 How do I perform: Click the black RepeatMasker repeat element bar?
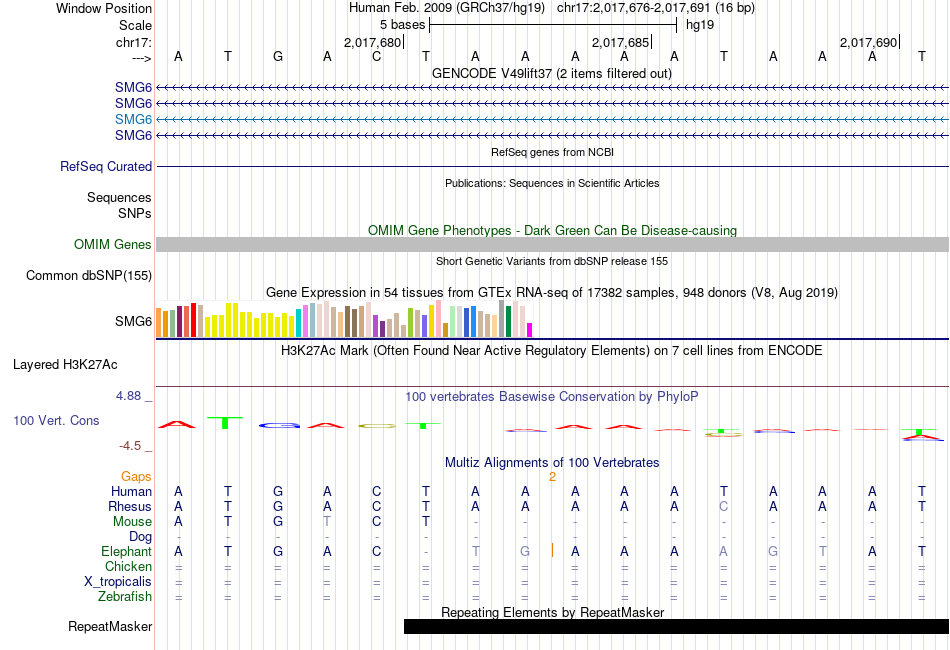click(x=676, y=626)
